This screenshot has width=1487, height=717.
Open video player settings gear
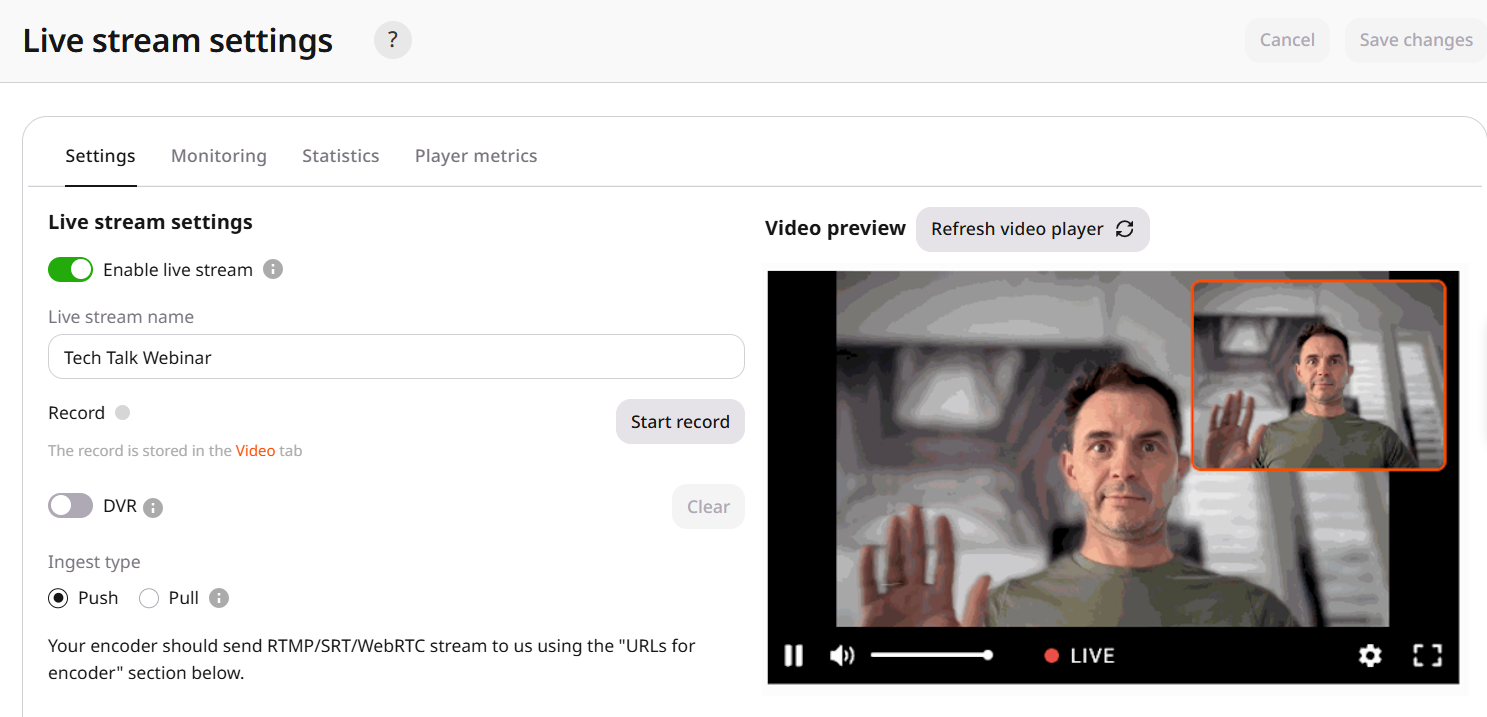tap(1370, 656)
